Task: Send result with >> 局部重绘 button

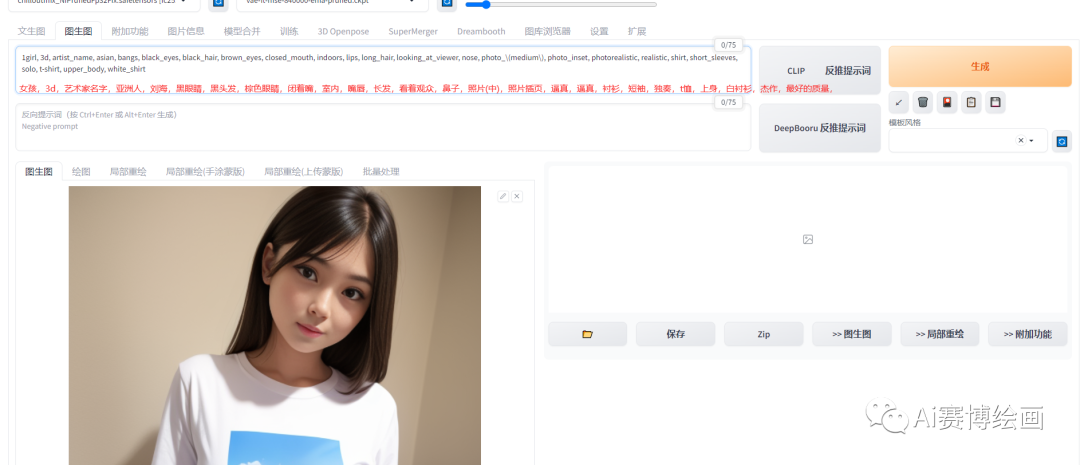Action: [x=940, y=334]
